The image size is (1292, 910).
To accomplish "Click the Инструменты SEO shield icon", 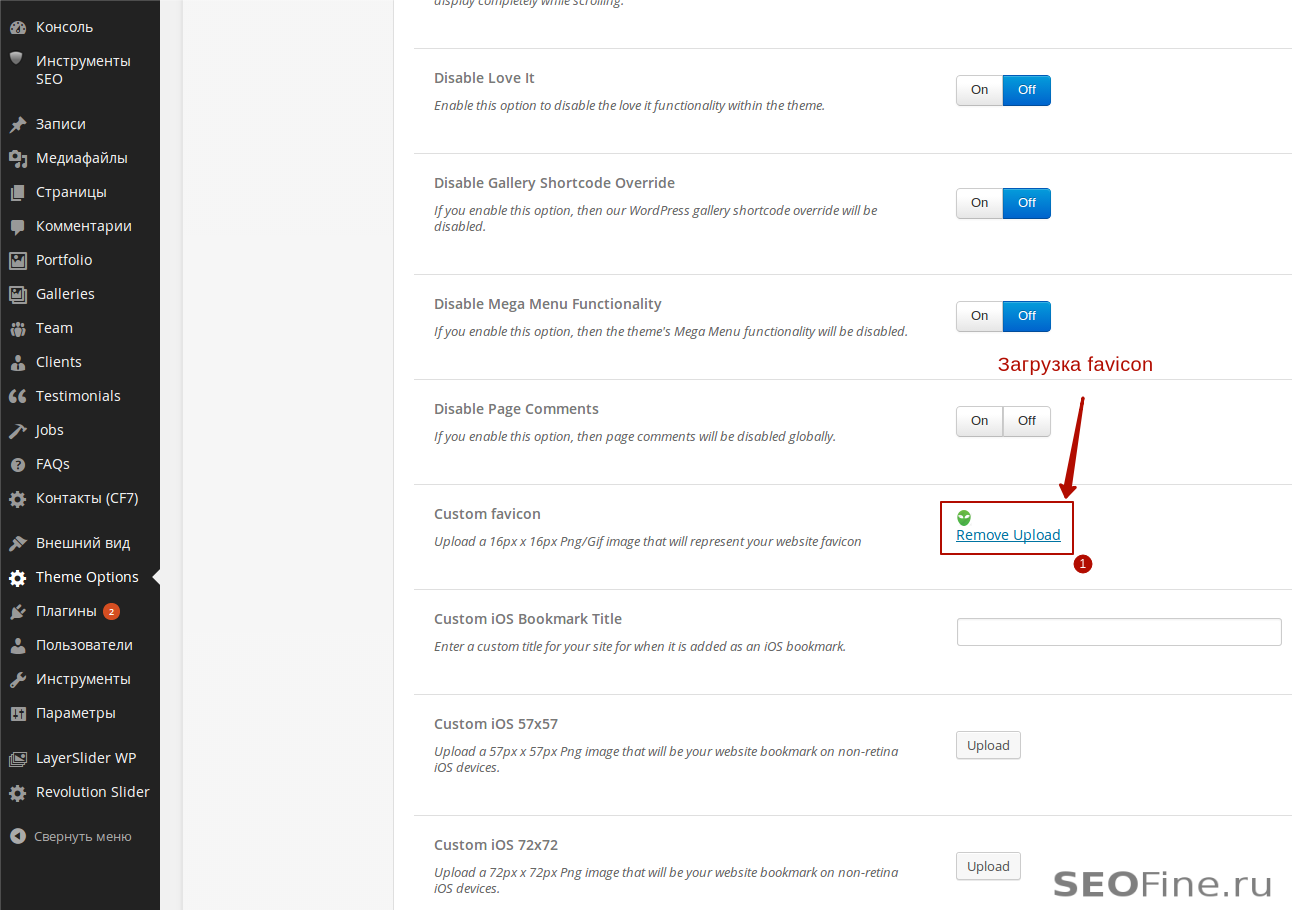I will click(x=17, y=59).
